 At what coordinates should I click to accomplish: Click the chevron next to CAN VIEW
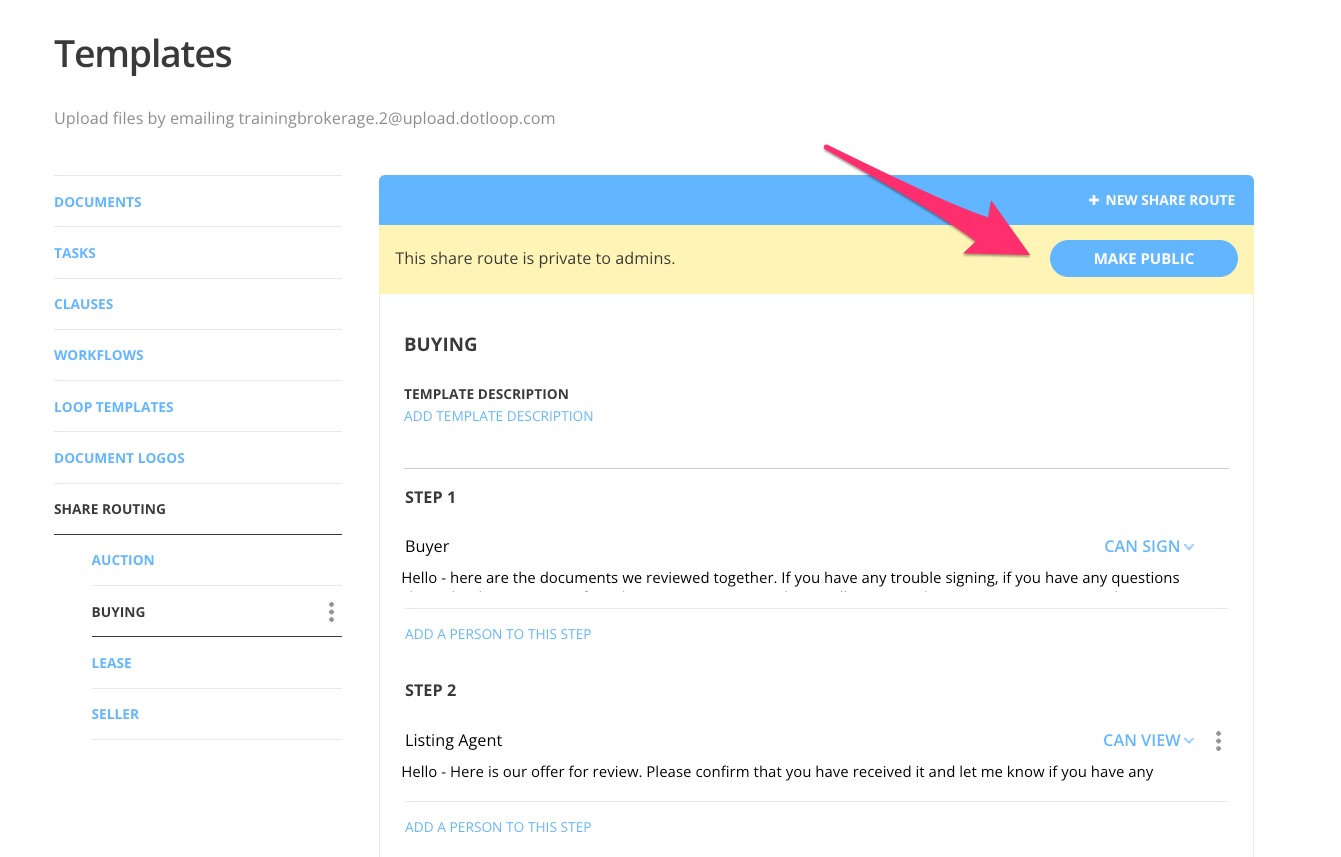1188,741
